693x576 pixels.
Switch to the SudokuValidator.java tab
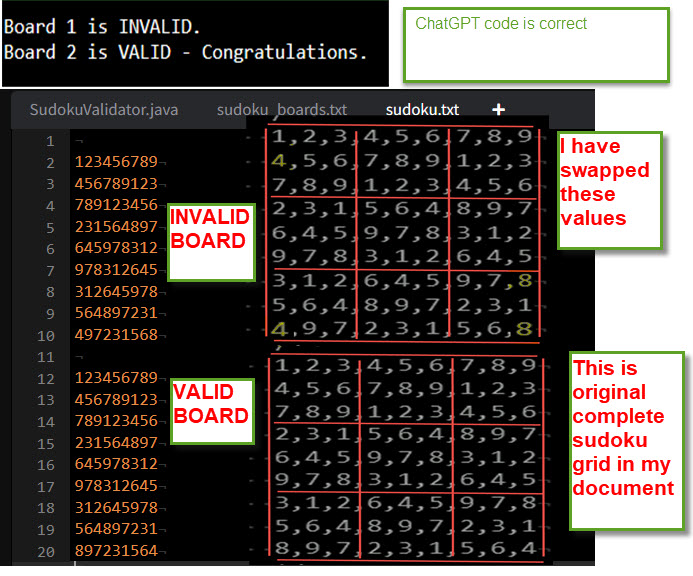tap(104, 110)
